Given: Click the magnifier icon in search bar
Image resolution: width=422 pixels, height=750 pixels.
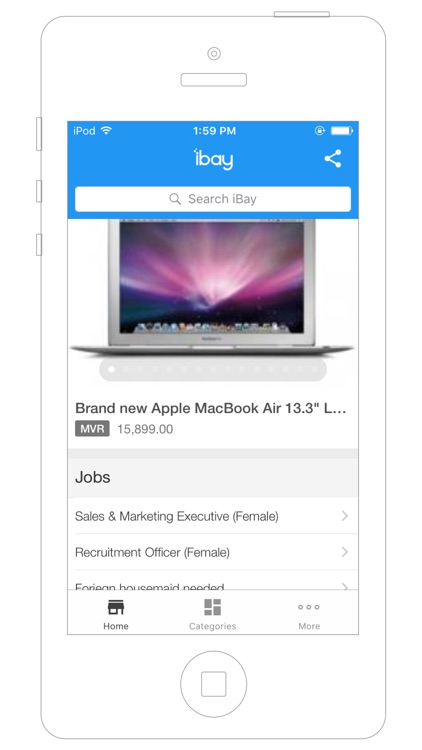Looking at the screenshot, I should click(175, 199).
